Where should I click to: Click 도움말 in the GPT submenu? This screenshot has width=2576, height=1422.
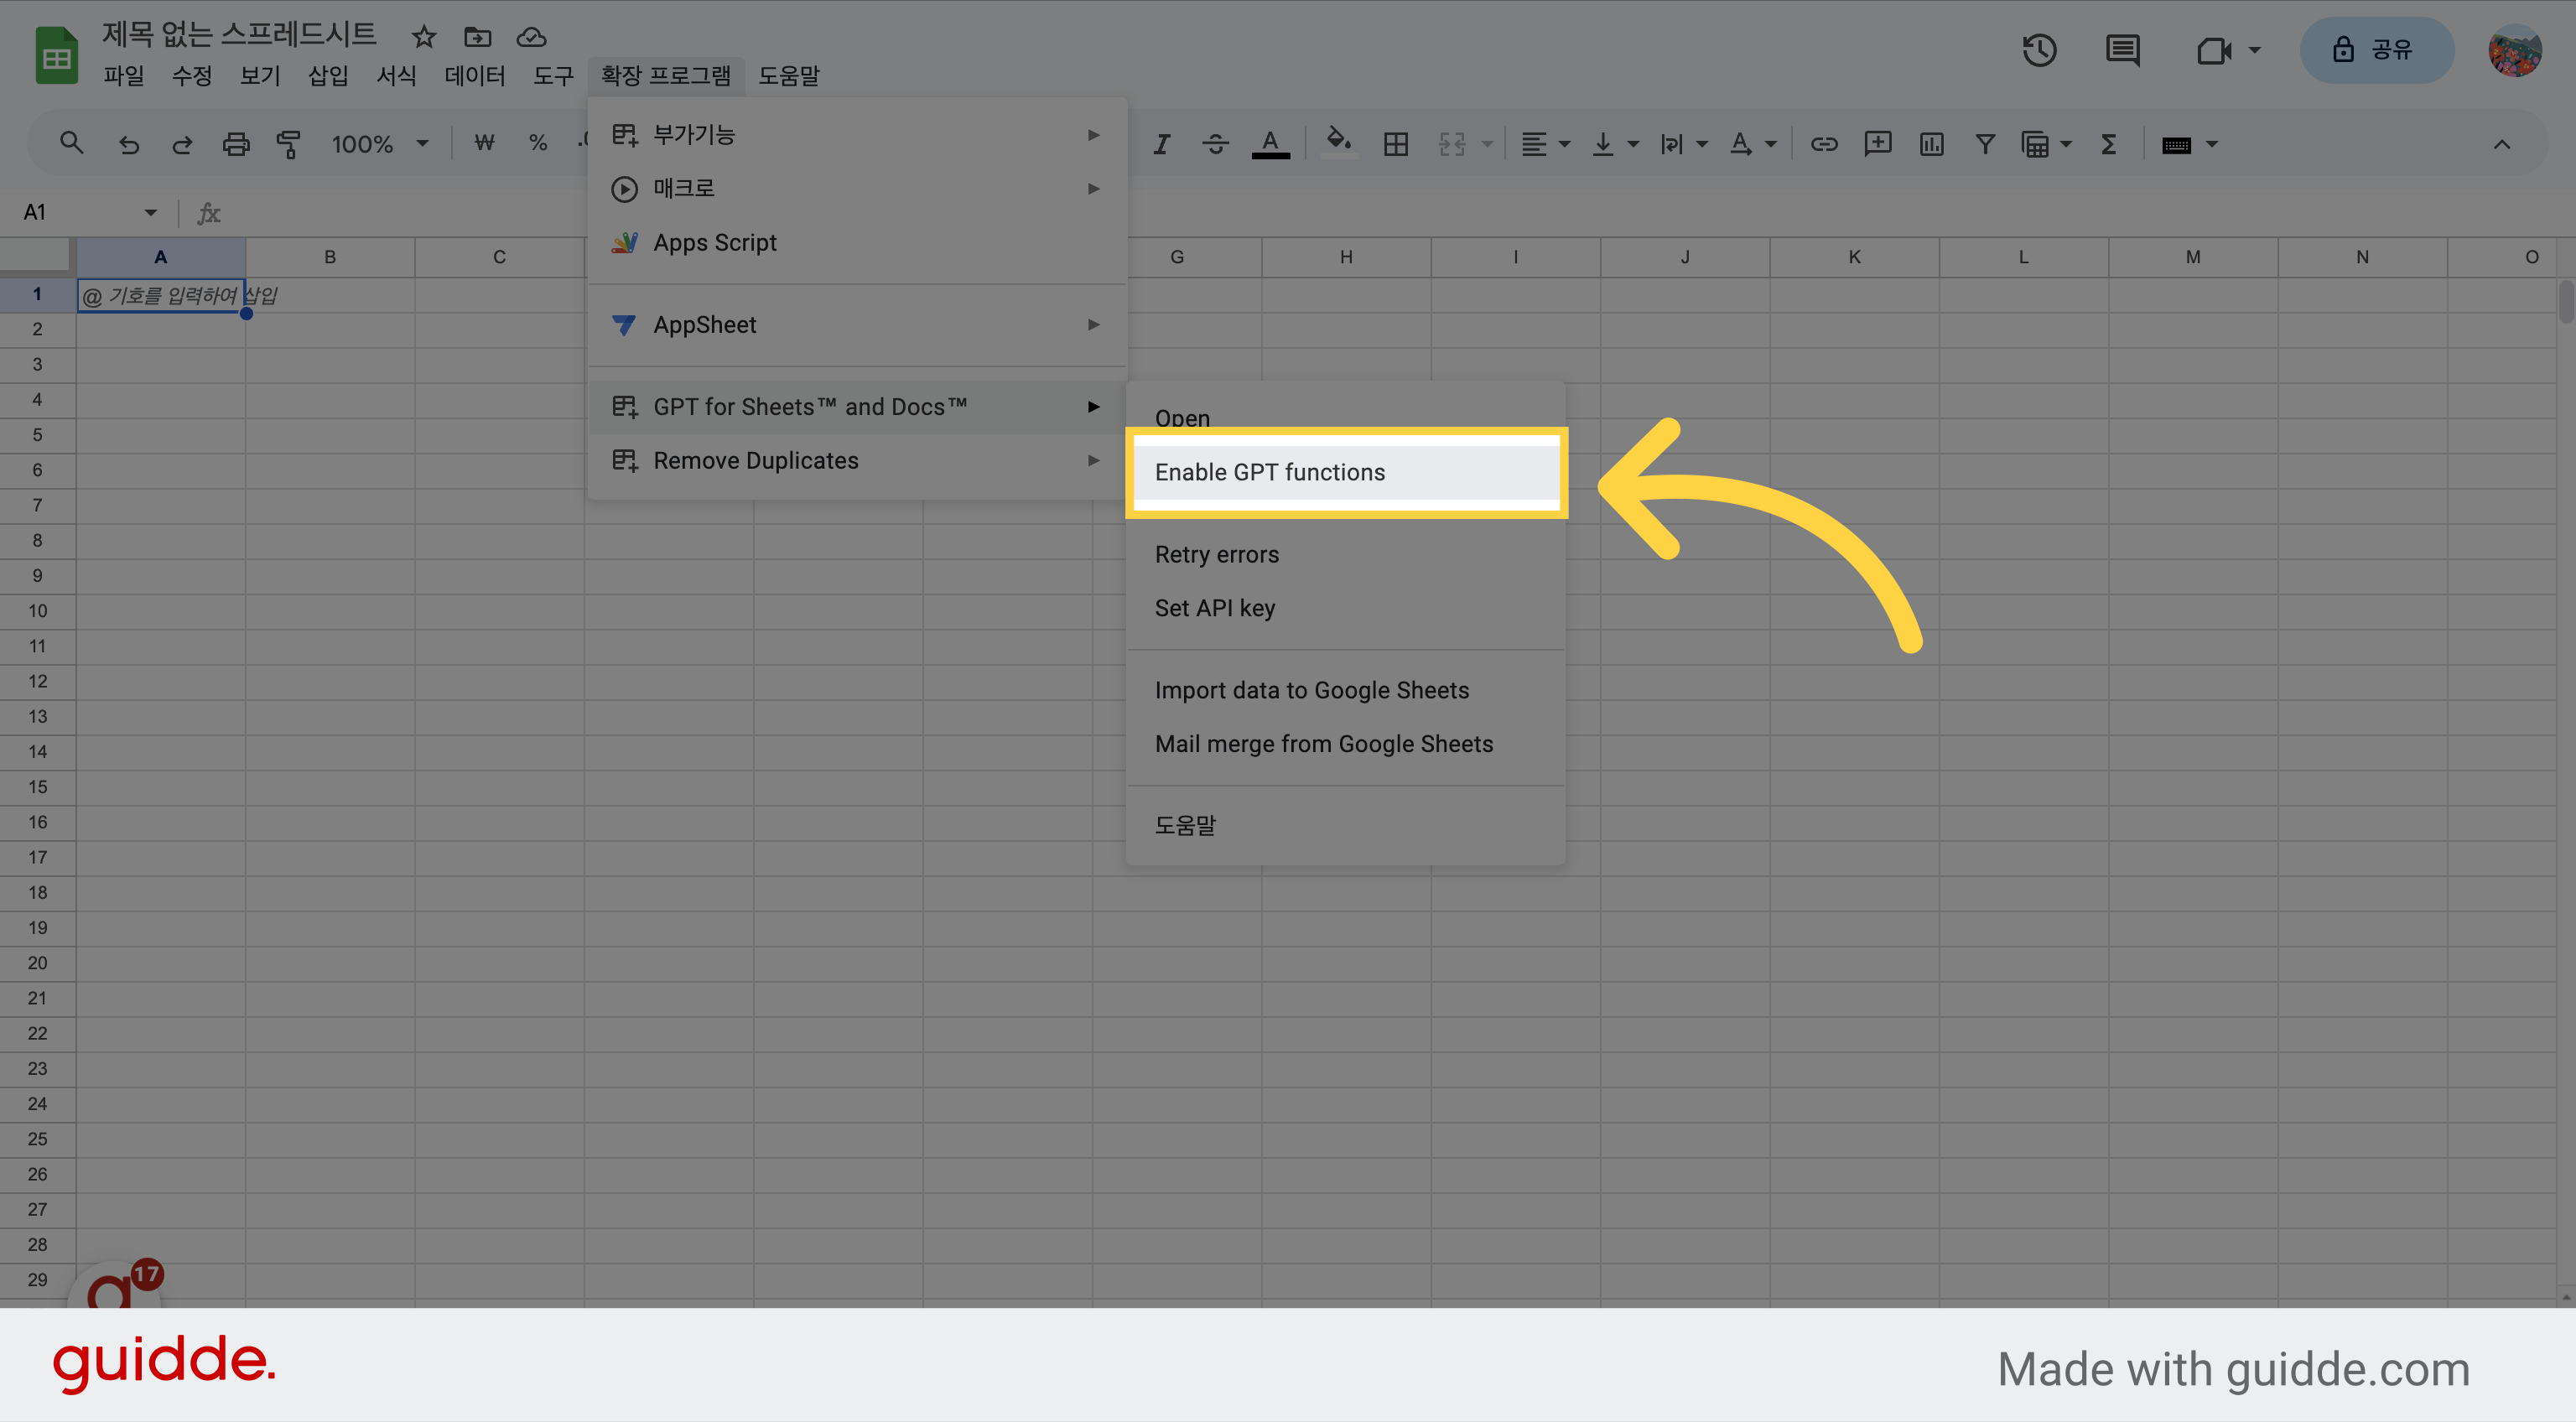pyautogui.click(x=1346, y=826)
